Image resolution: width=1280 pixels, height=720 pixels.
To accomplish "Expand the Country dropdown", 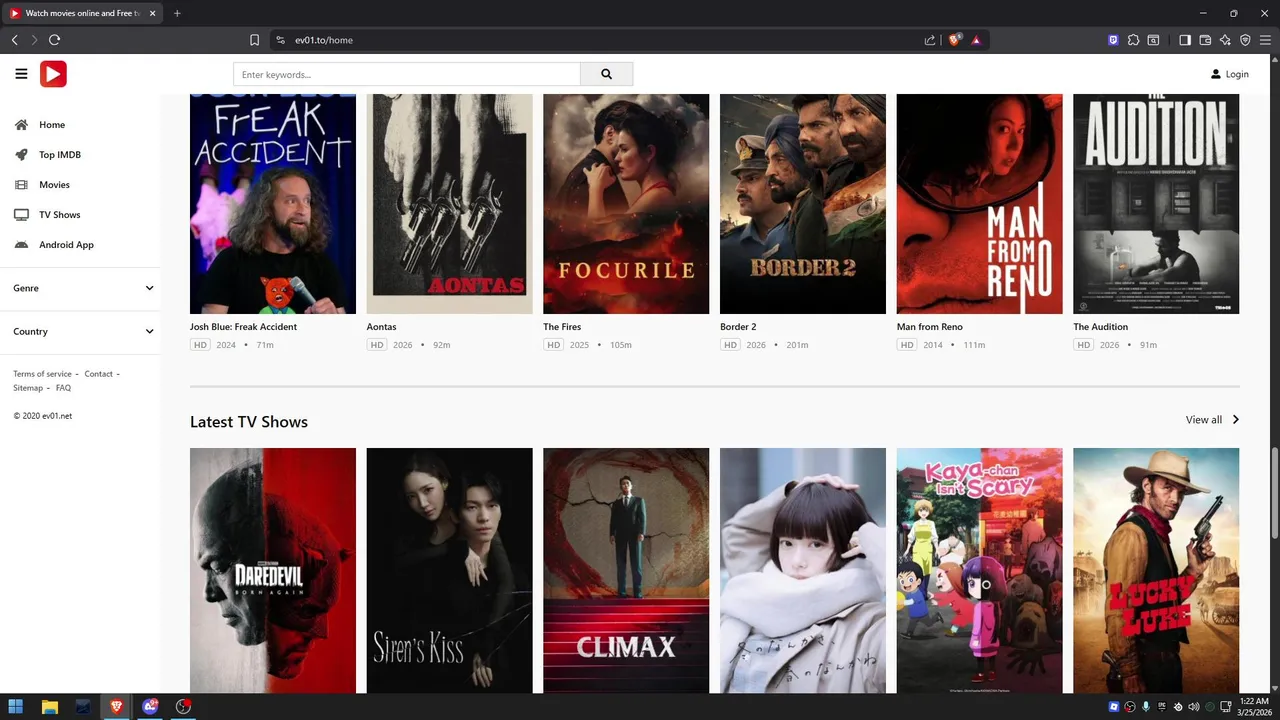I will click(x=80, y=331).
